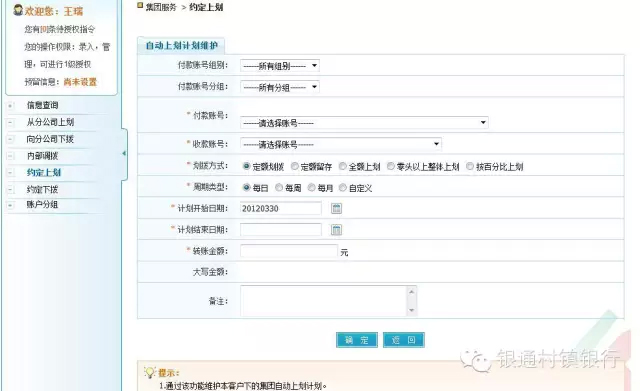Image resolution: width=640 pixels, height=391 pixels.
Task: Open the 向分公司下拨 menu item
Action: 50,139
